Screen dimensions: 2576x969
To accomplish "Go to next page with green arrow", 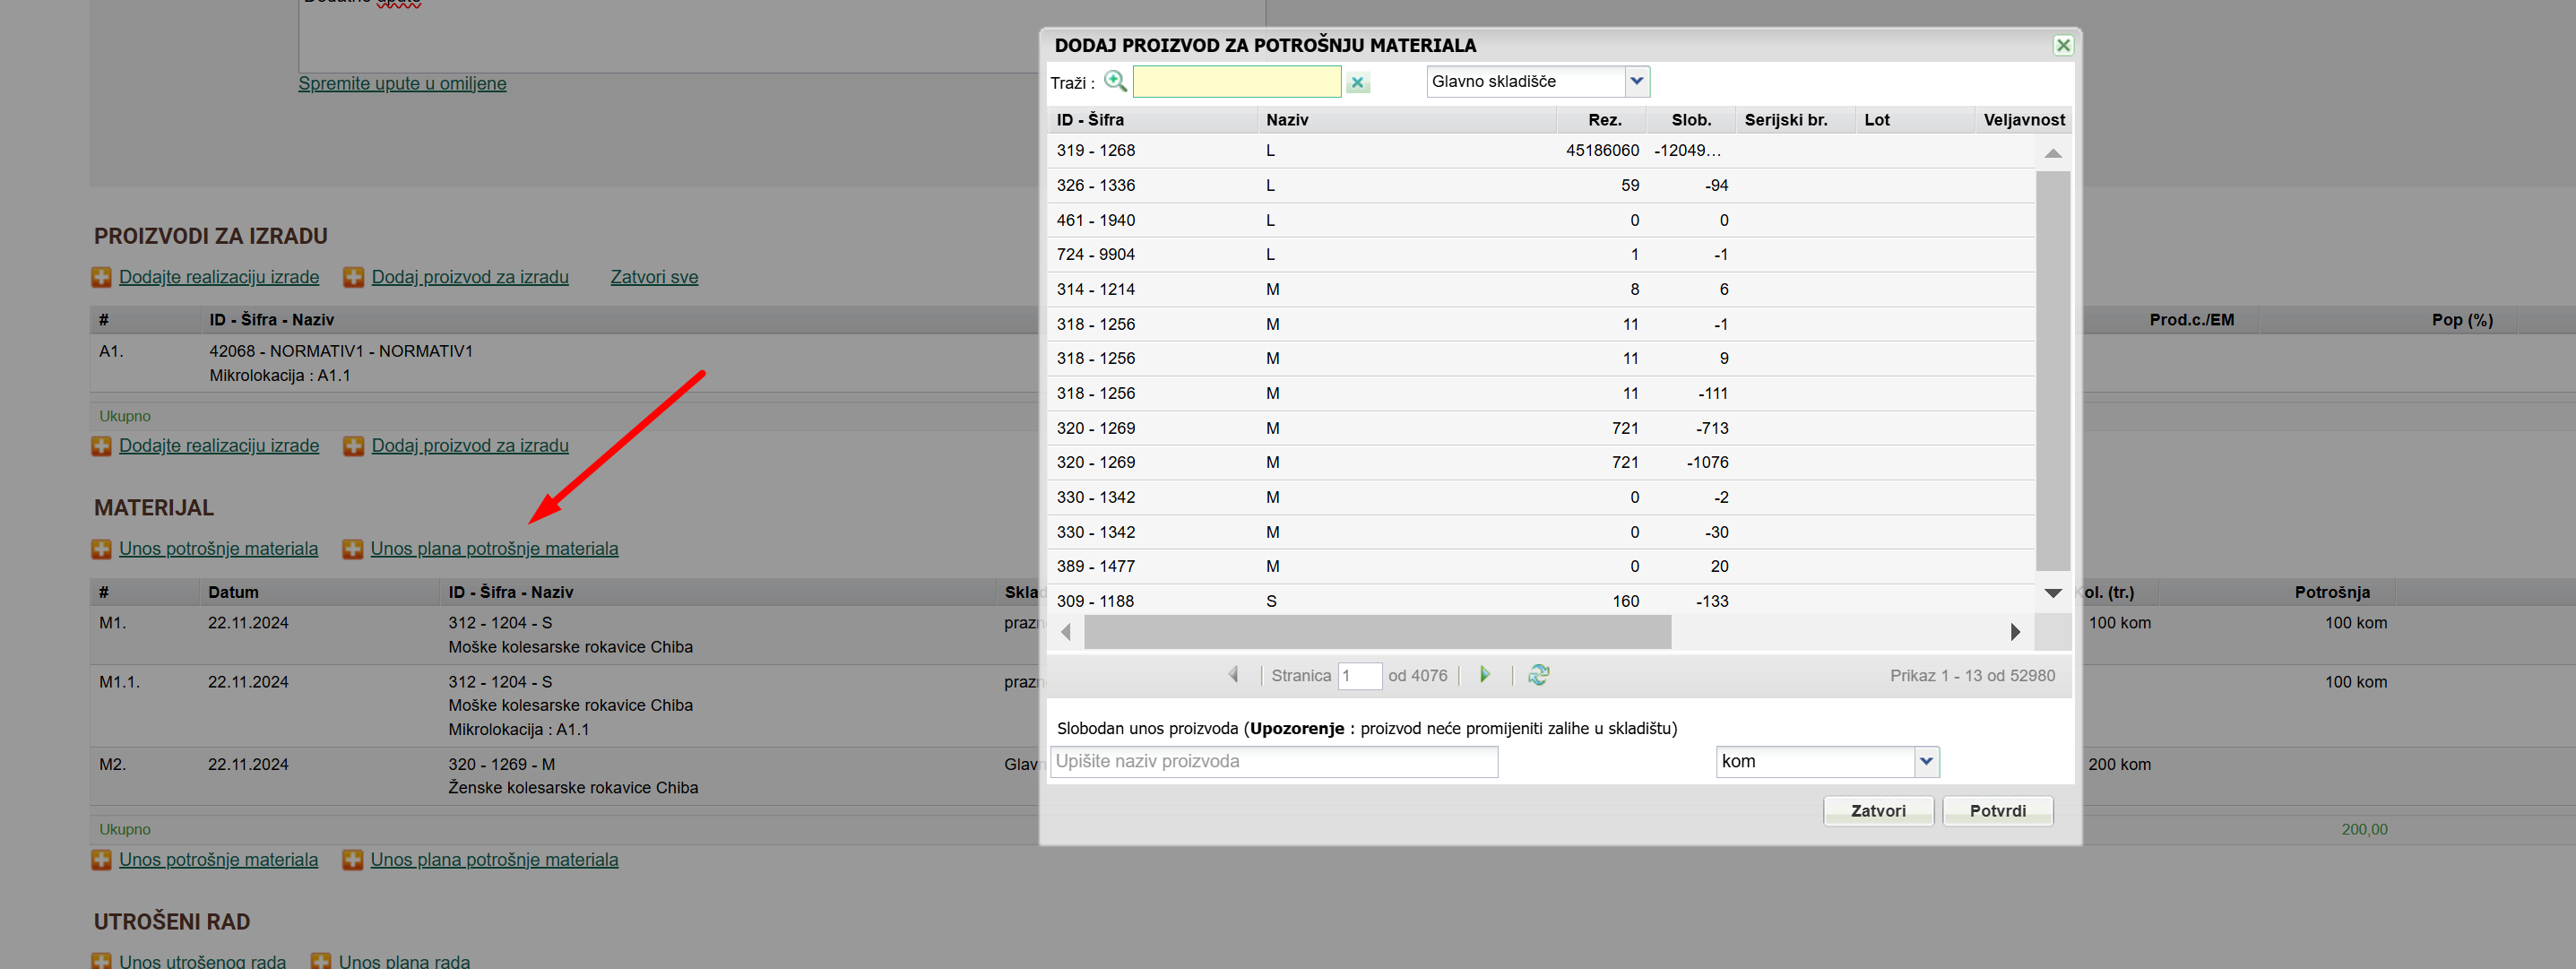I will [1485, 675].
